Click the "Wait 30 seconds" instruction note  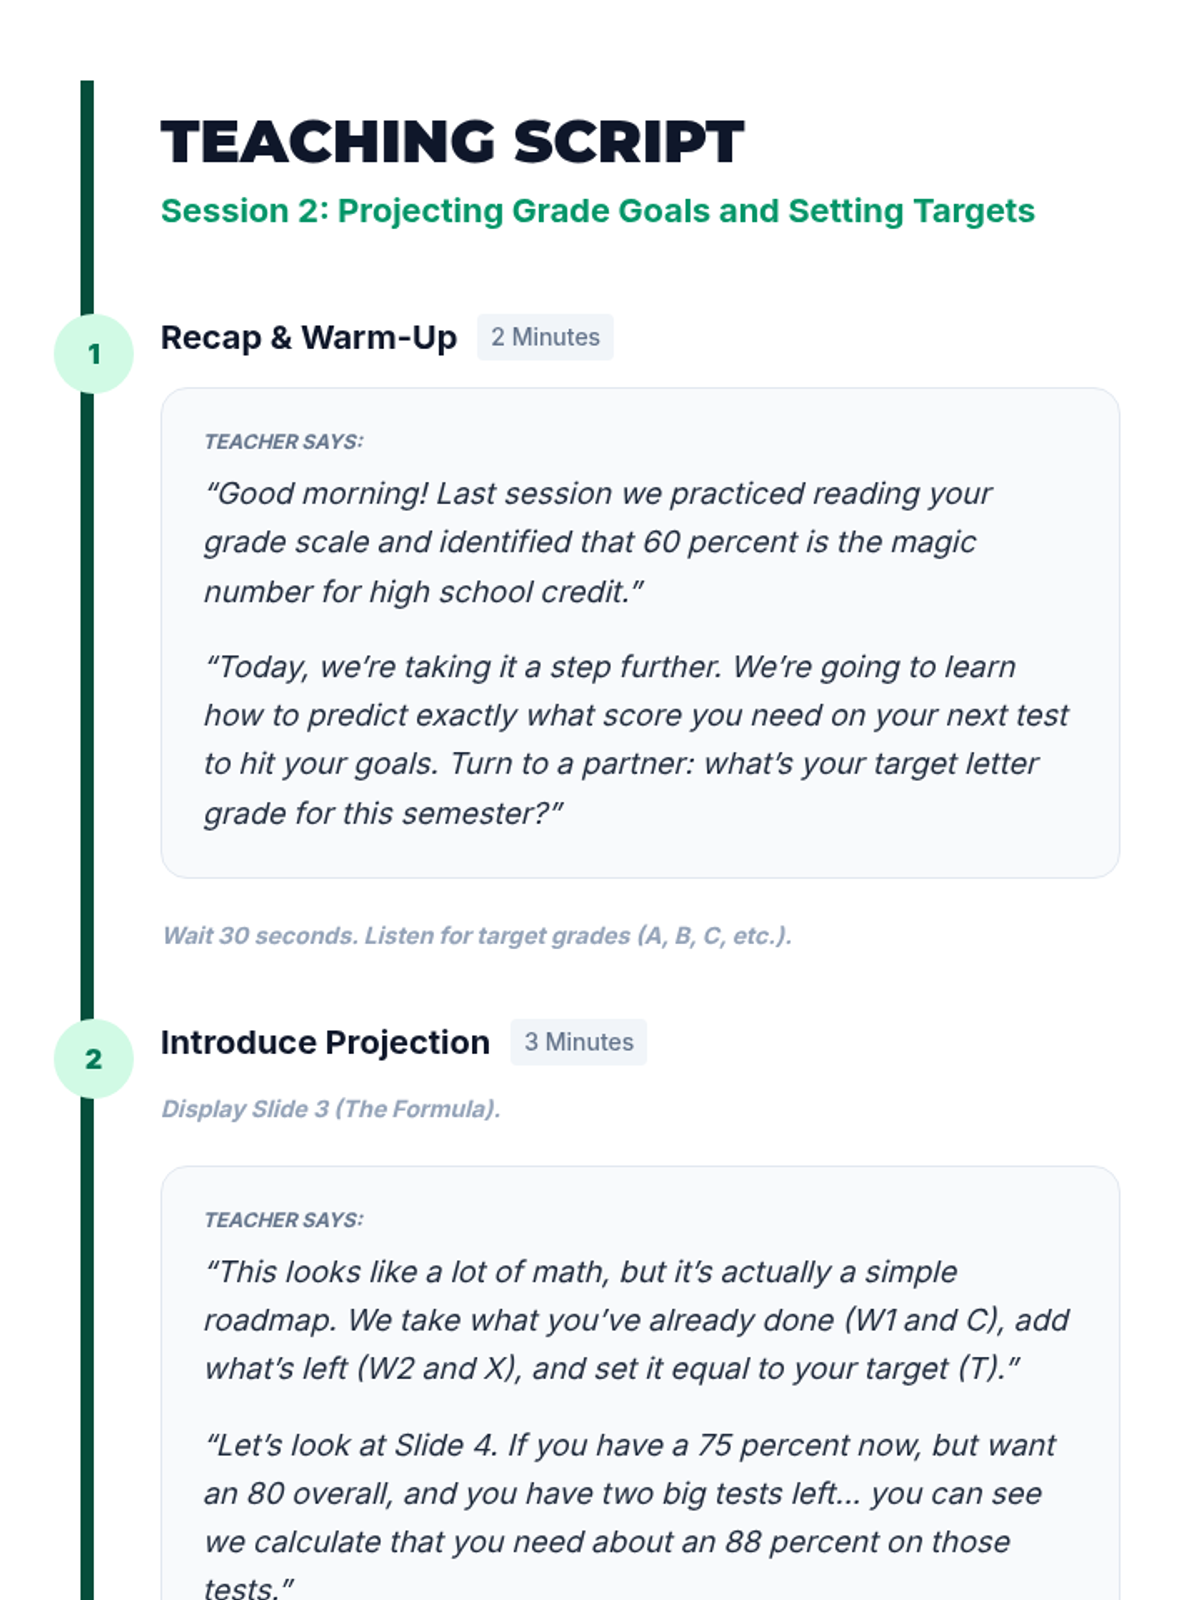[x=477, y=936]
